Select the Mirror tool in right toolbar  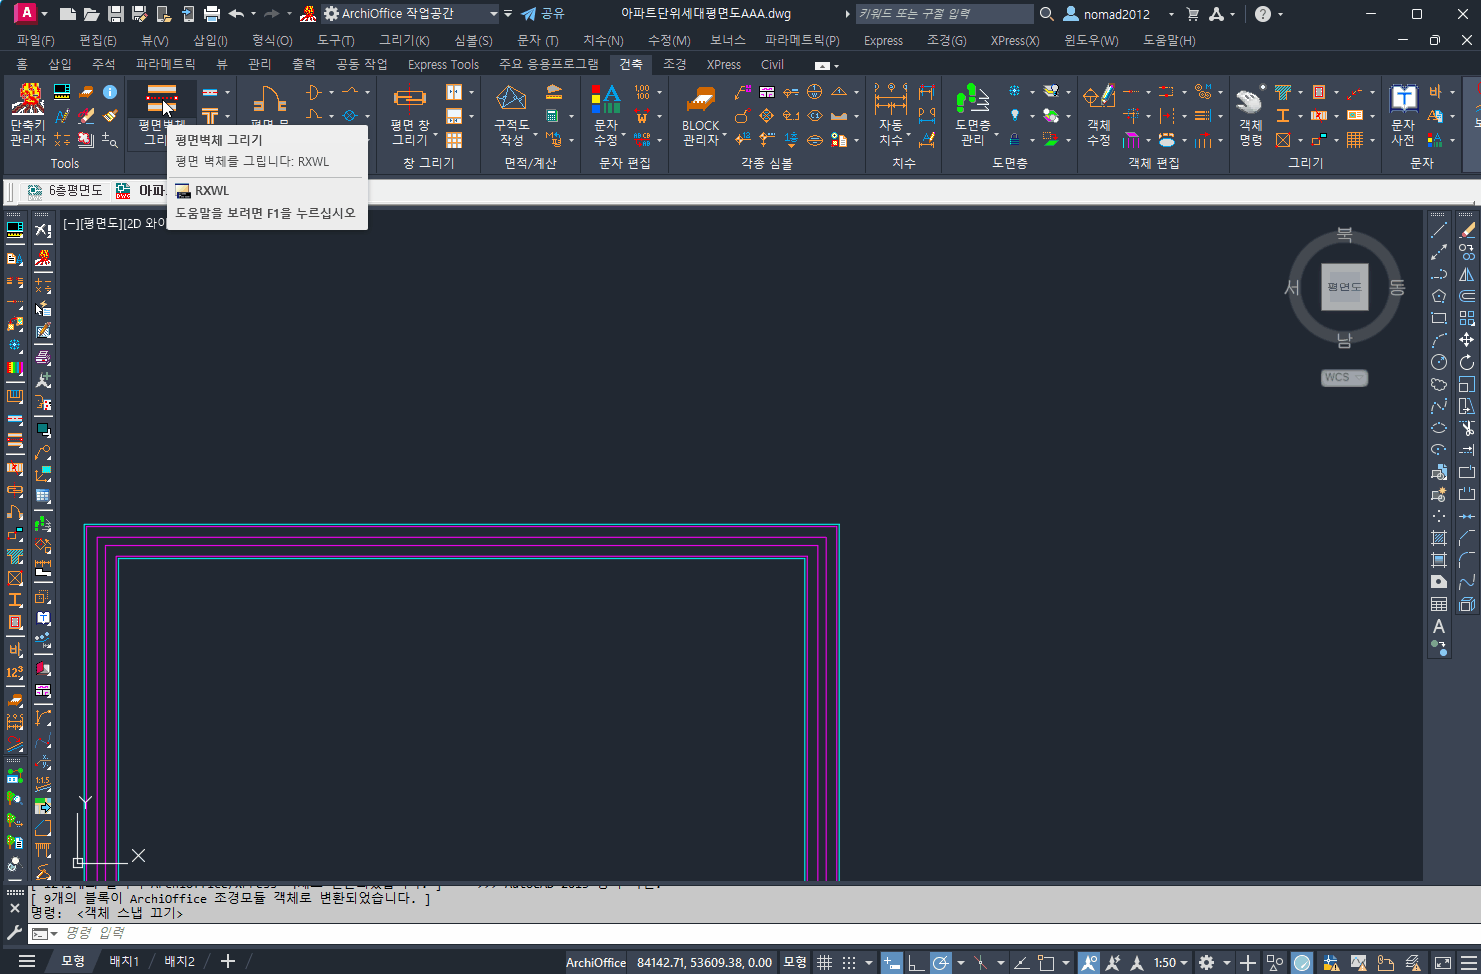click(1467, 274)
